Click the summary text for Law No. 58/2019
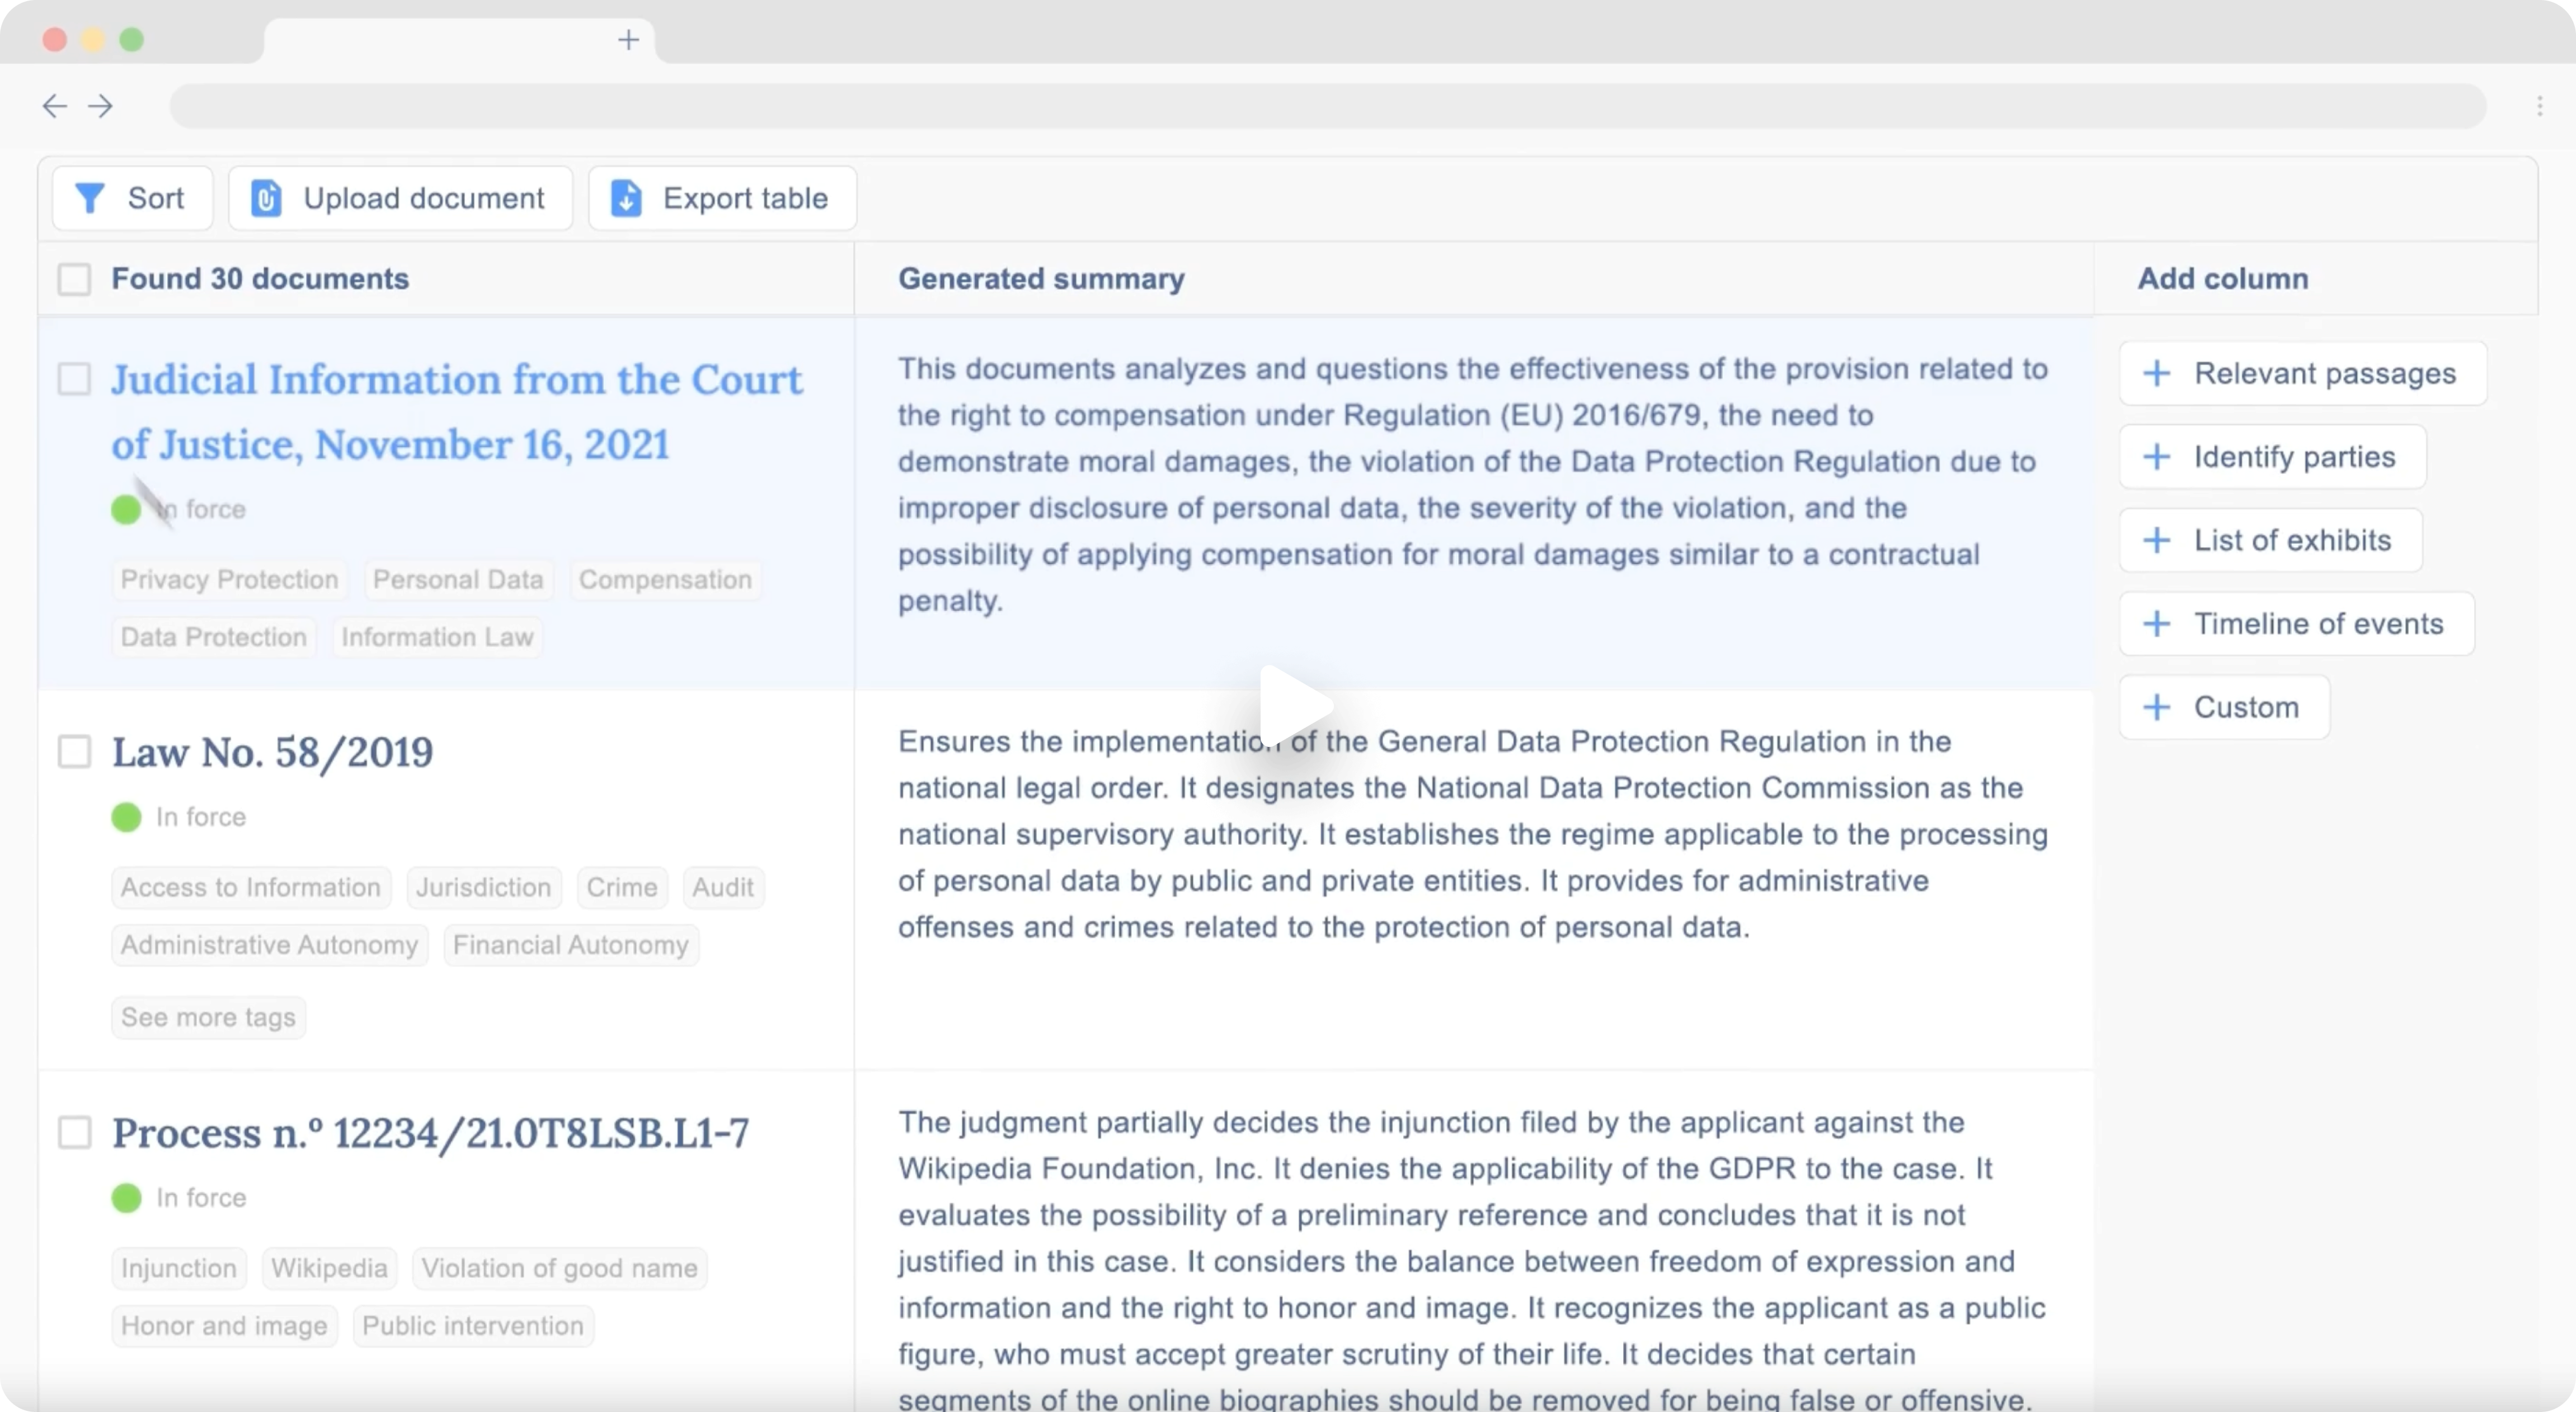Viewport: 2576px width, 1412px height. pyautogui.click(x=1472, y=834)
